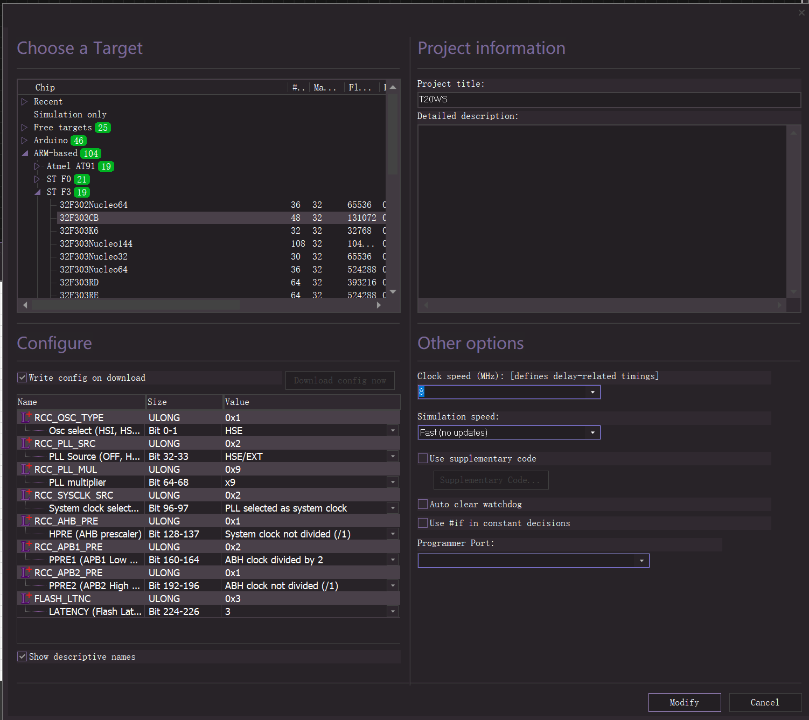Screen dimensions: 809x720
Task: Open HPRE AHB prescaler value dropdown
Action: click(x=393, y=534)
